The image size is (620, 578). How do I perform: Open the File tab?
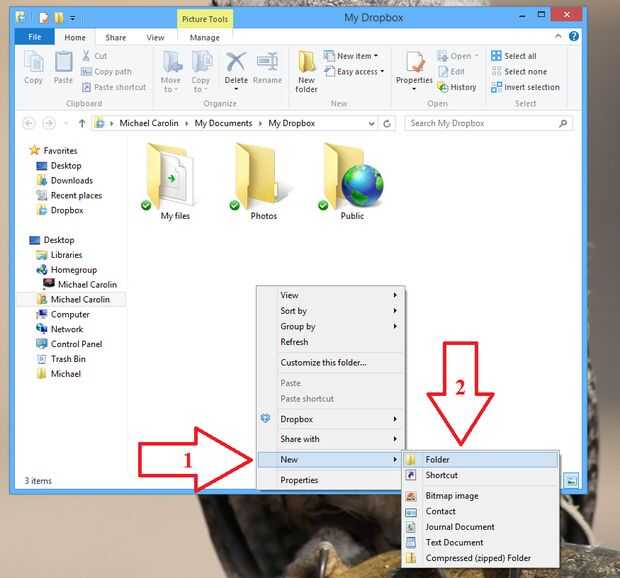coord(35,37)
